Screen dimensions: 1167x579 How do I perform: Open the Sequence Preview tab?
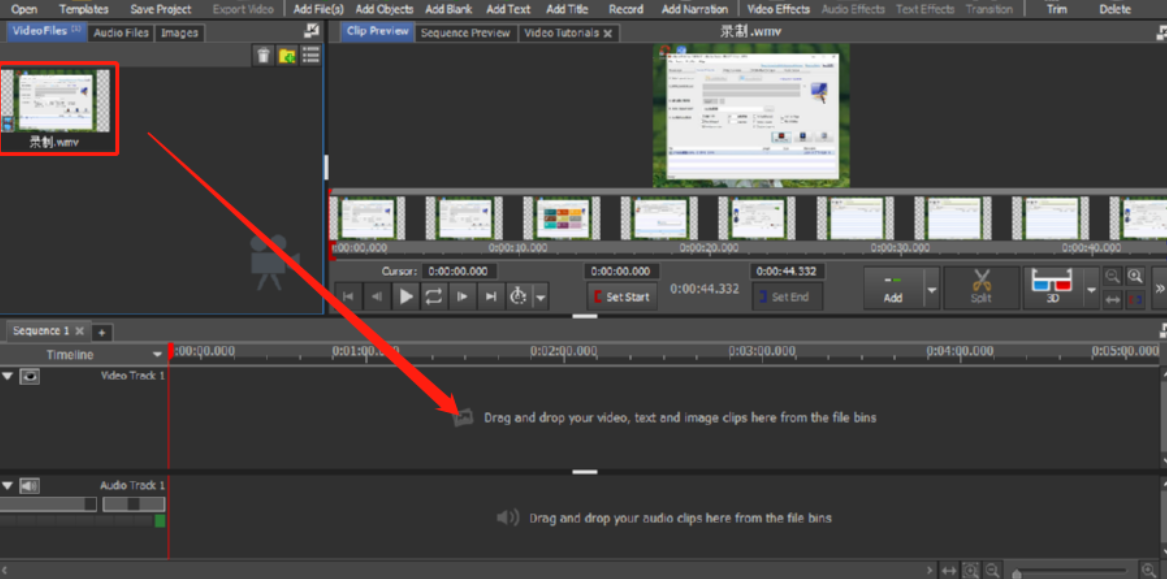click(x=465, y=33)
